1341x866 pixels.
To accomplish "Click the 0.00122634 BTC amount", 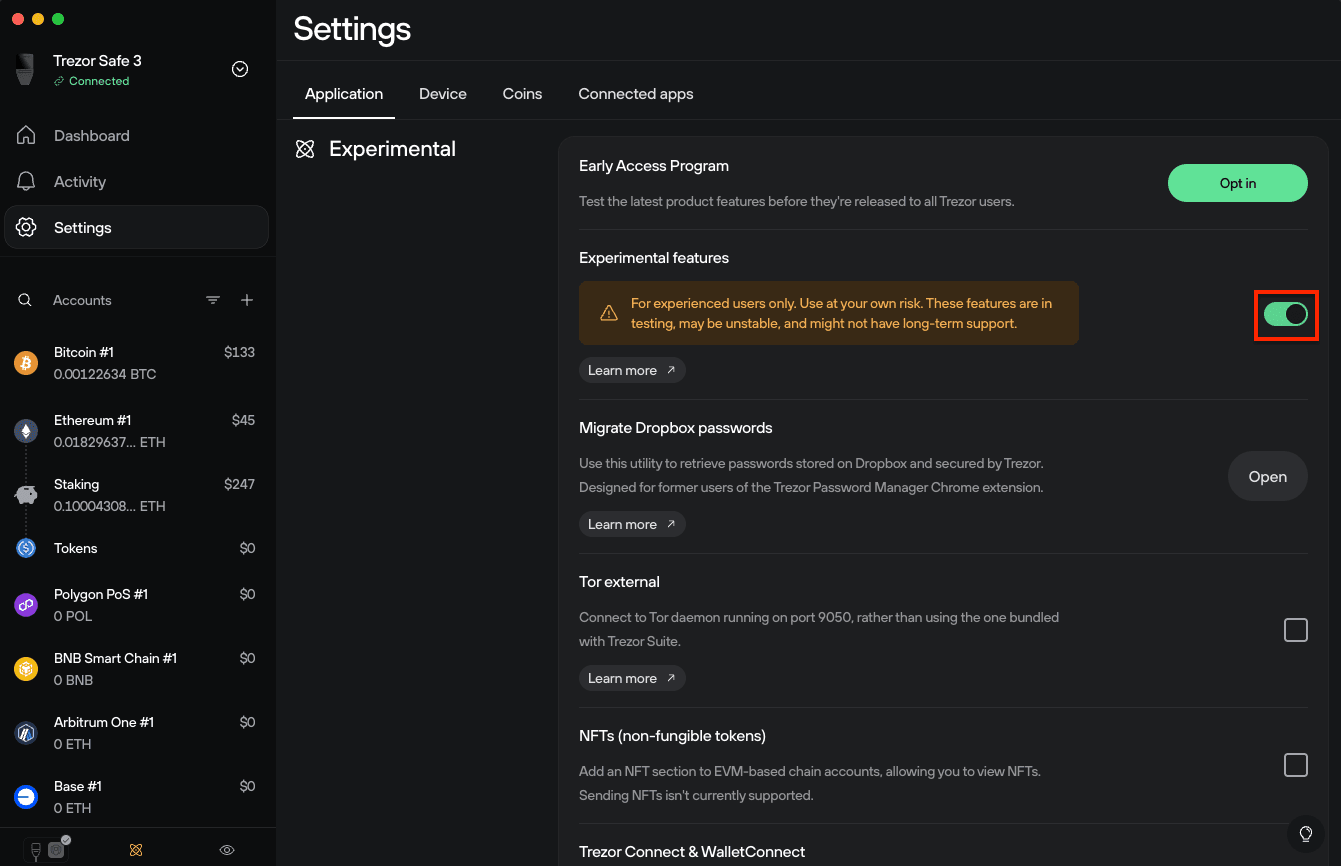I will tap(105, 374).
